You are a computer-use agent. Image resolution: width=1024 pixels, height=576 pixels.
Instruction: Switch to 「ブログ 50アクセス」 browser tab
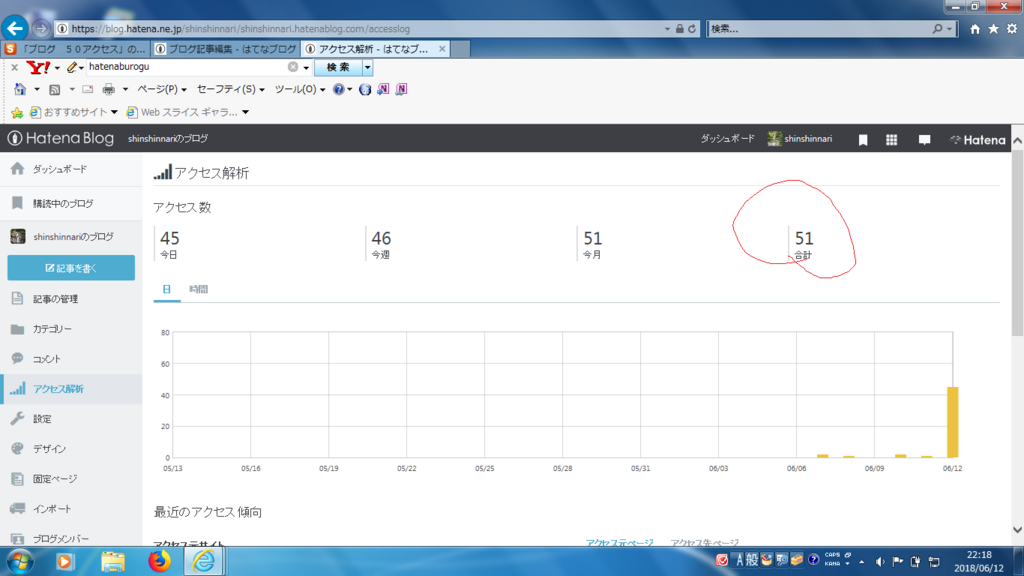tap(76, 49)
